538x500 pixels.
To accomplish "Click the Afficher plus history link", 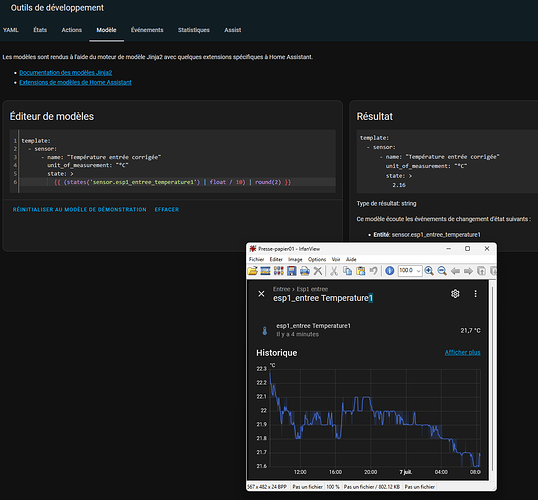I will (x=463, y=352).
